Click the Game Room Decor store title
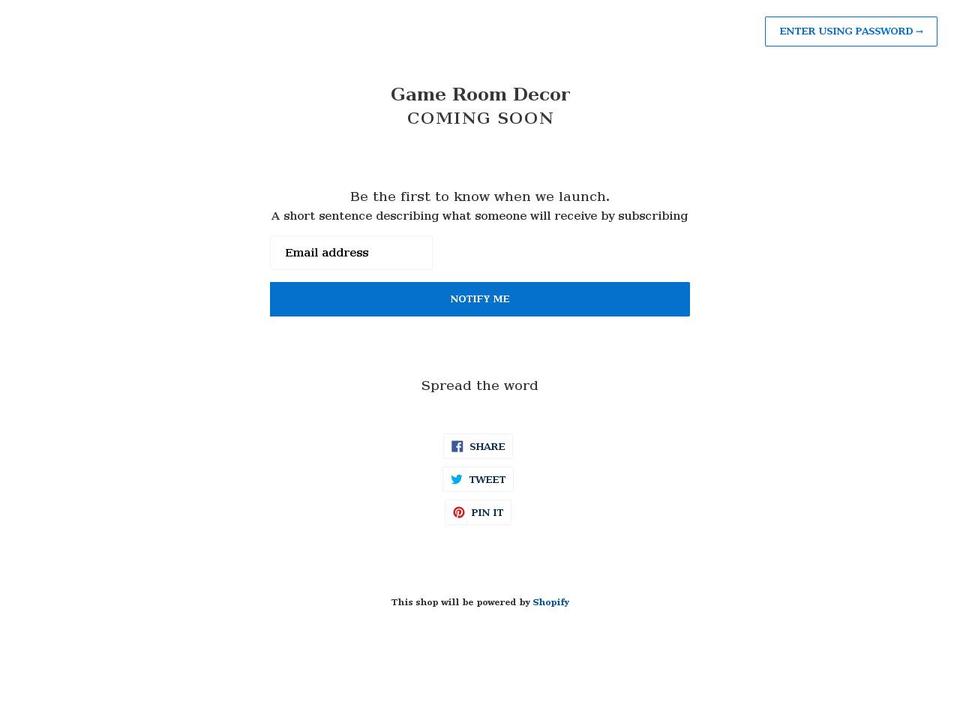 point(479,94)
